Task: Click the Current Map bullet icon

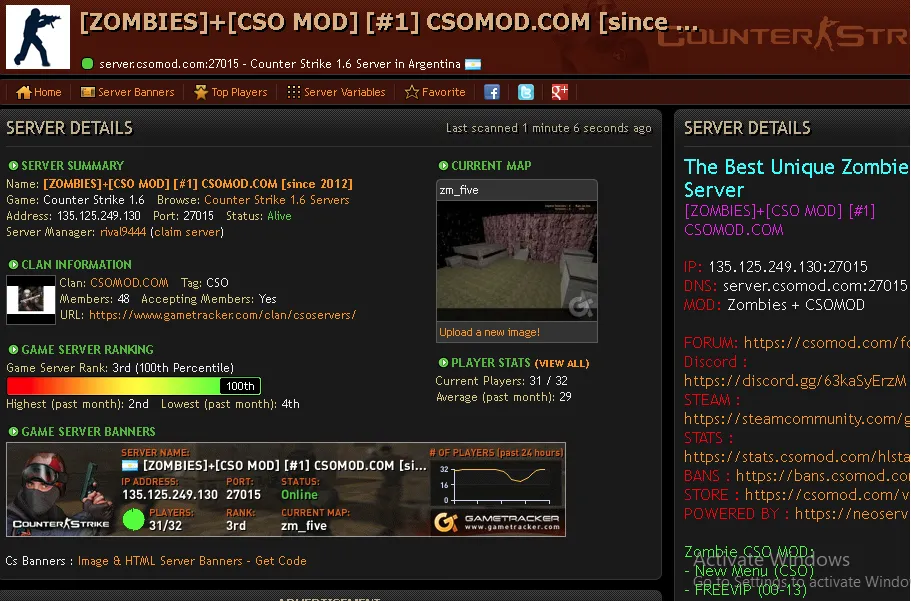Action: (x=443, y=166)
